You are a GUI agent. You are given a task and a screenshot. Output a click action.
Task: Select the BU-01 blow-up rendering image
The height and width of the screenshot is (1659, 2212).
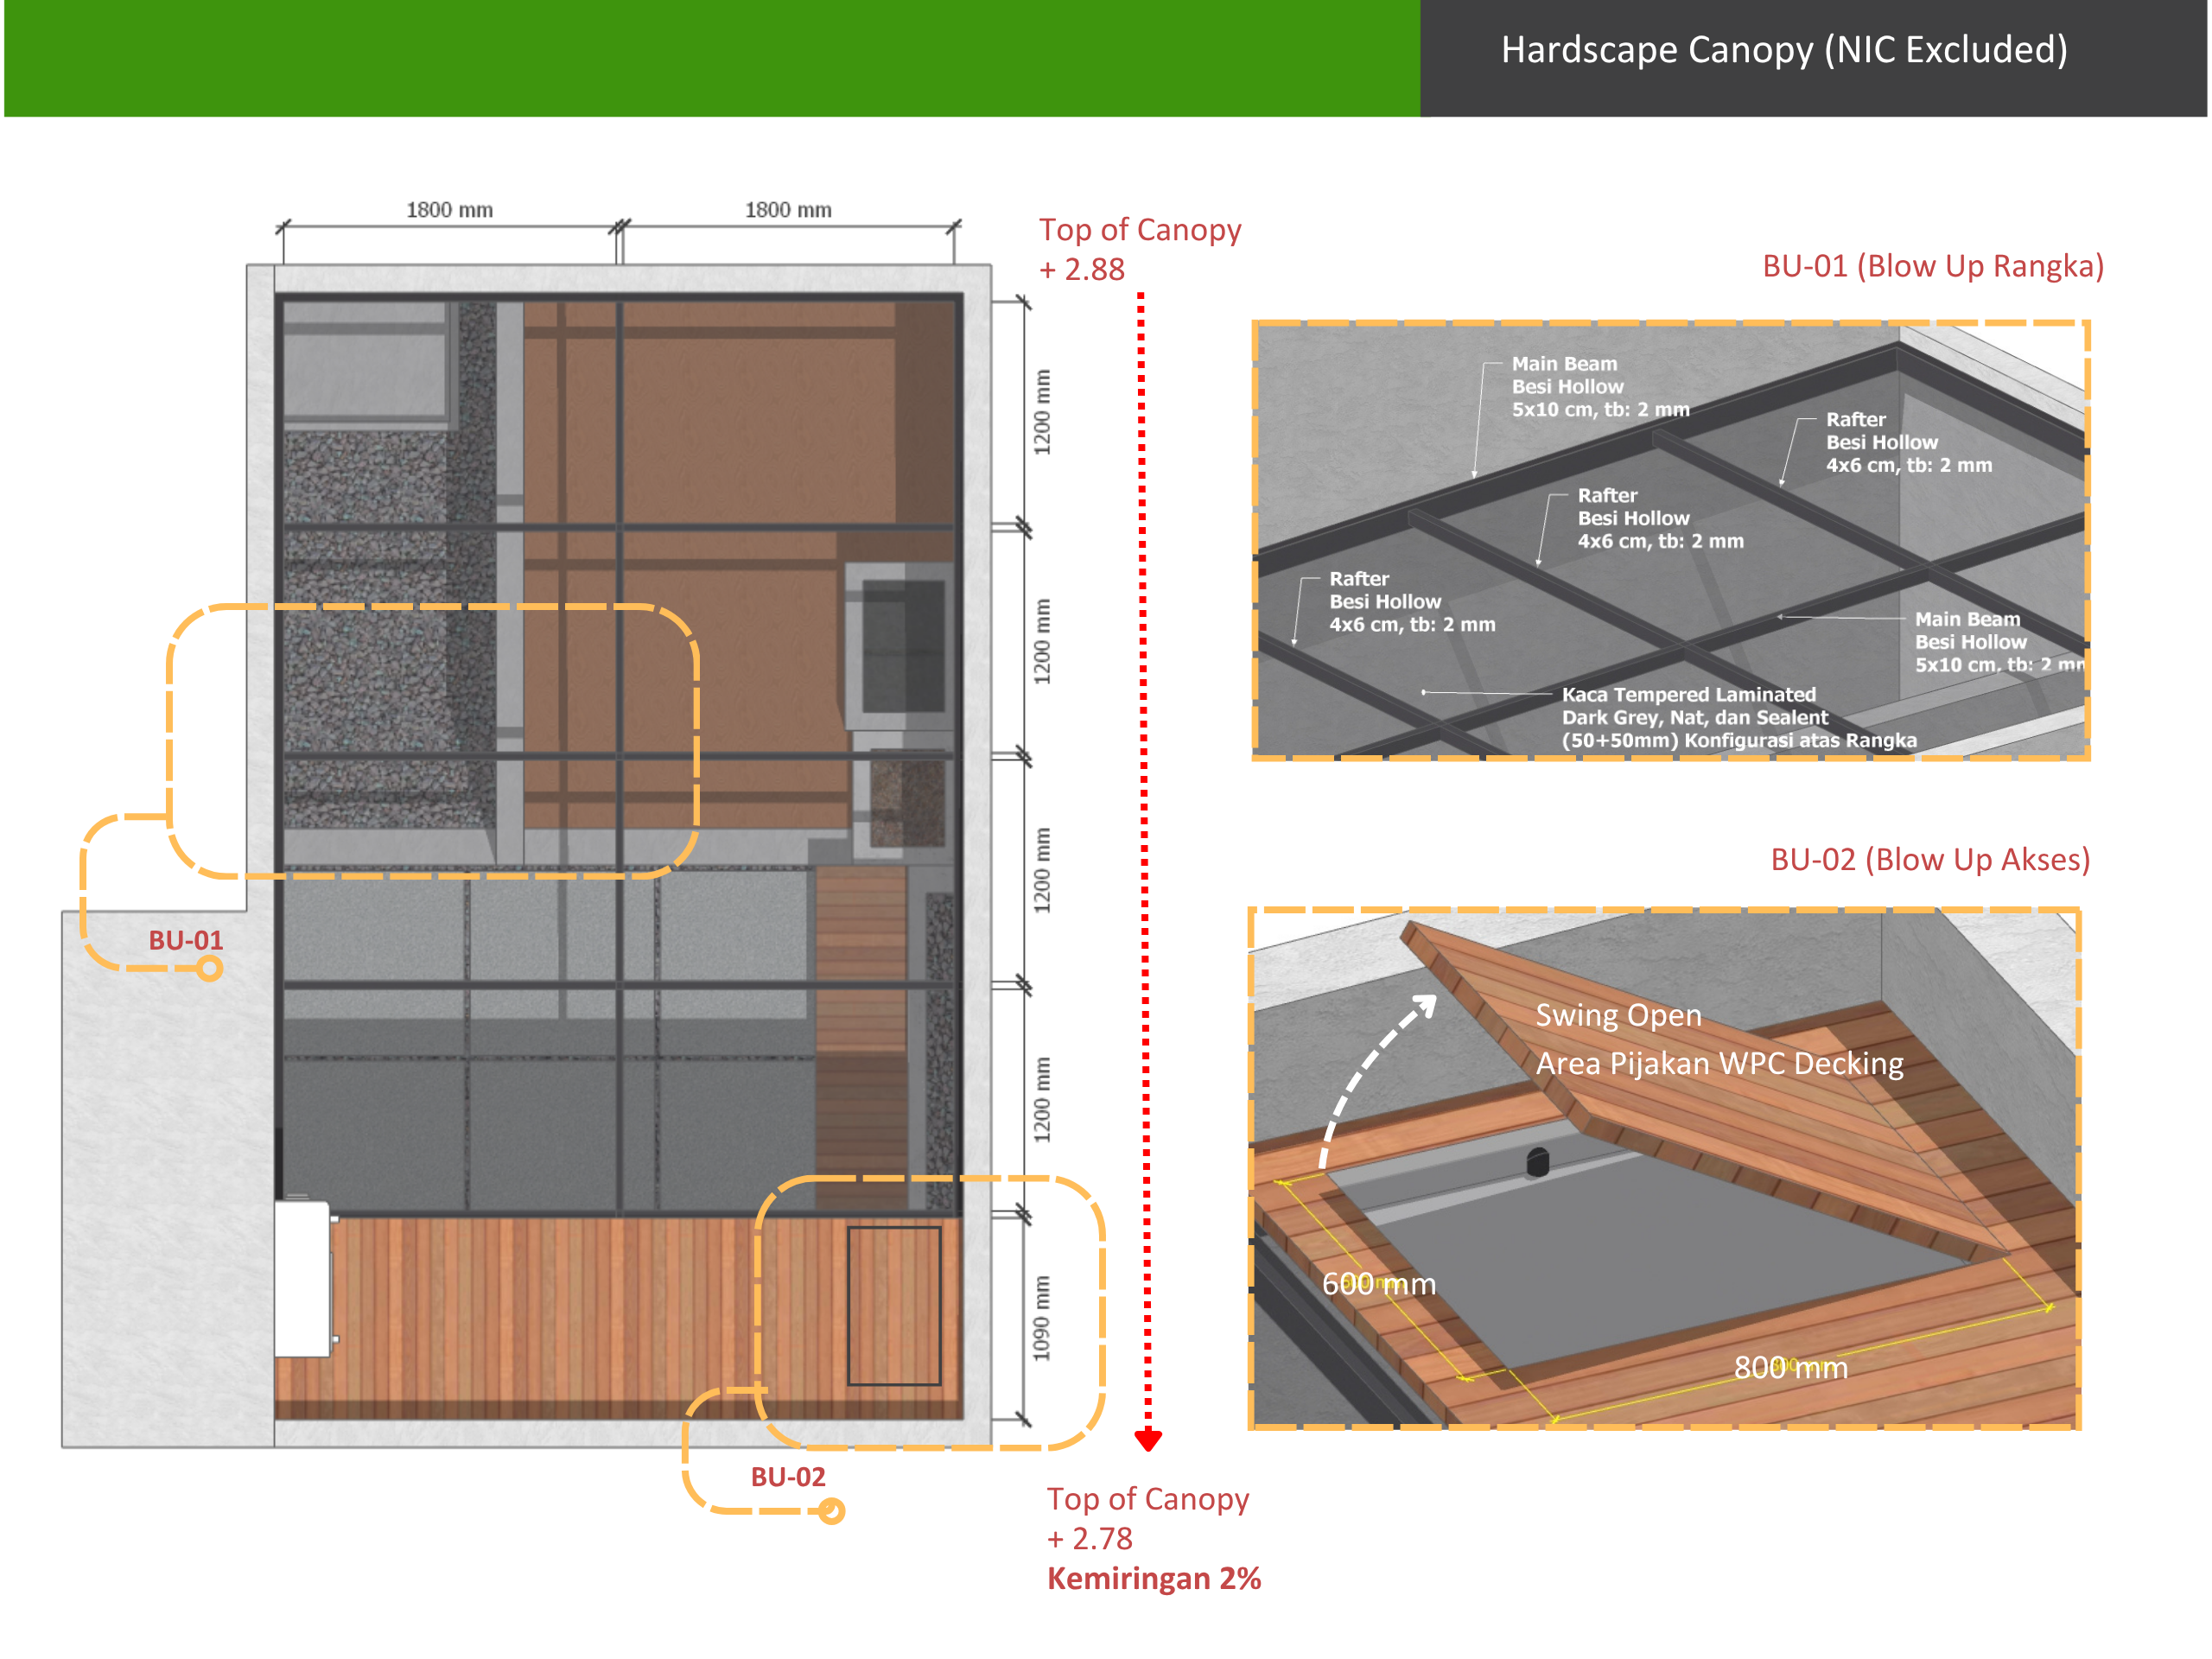(1671, 540)
